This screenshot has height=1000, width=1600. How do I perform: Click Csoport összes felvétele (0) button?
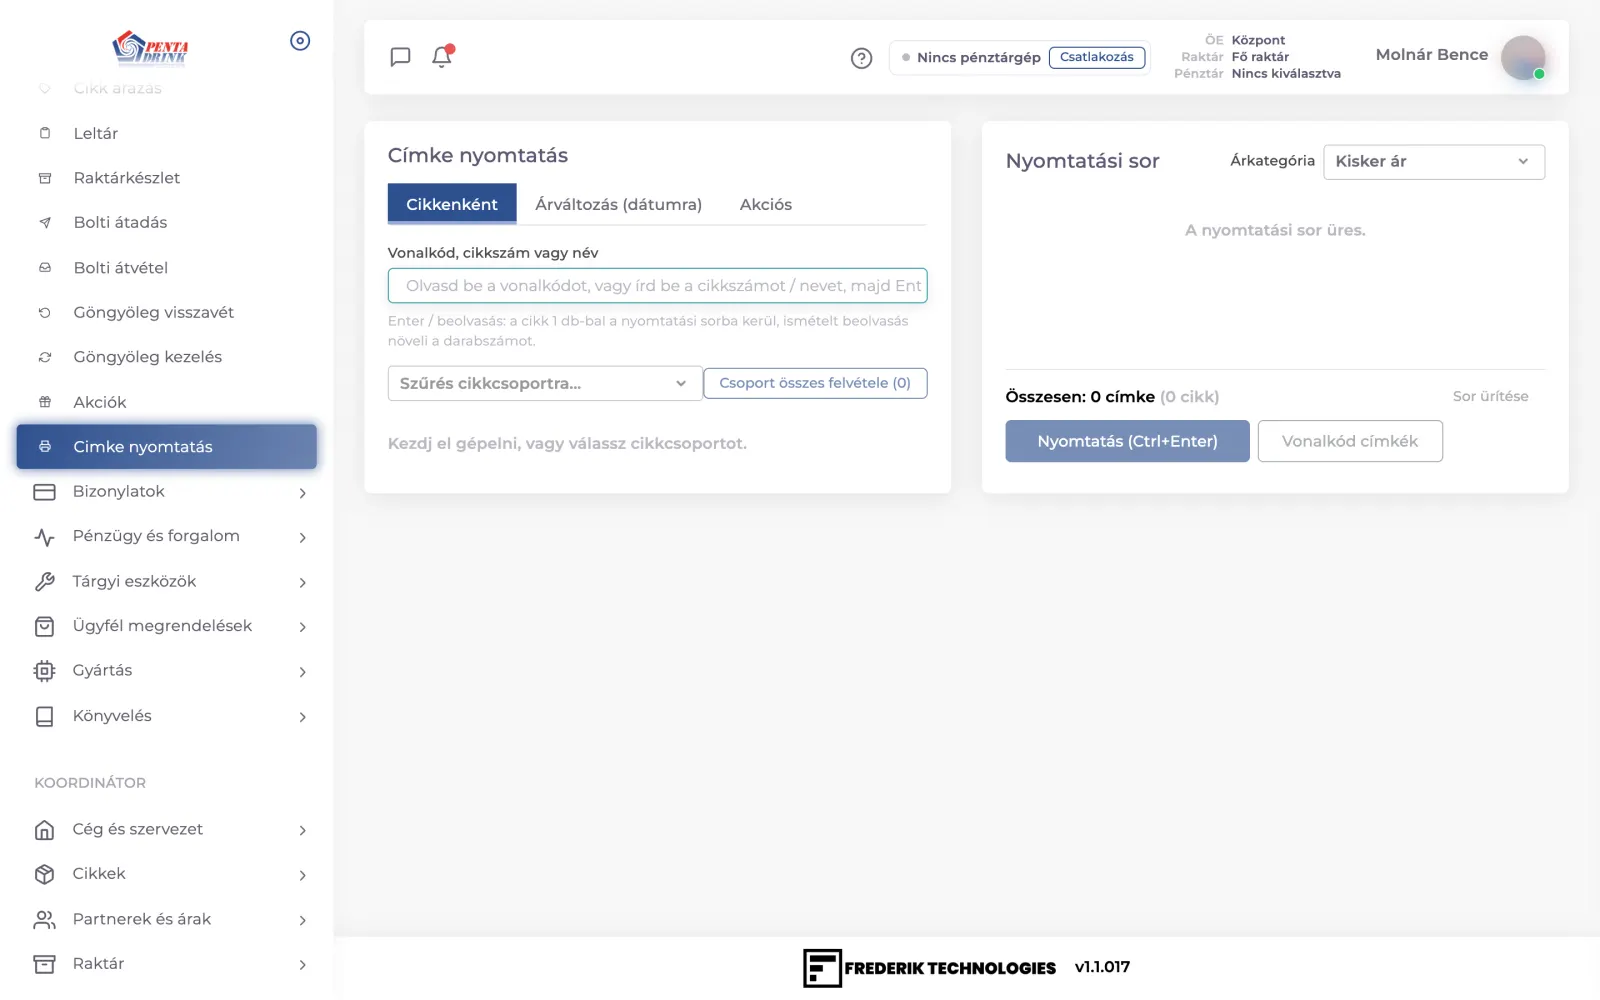point(815,383)
